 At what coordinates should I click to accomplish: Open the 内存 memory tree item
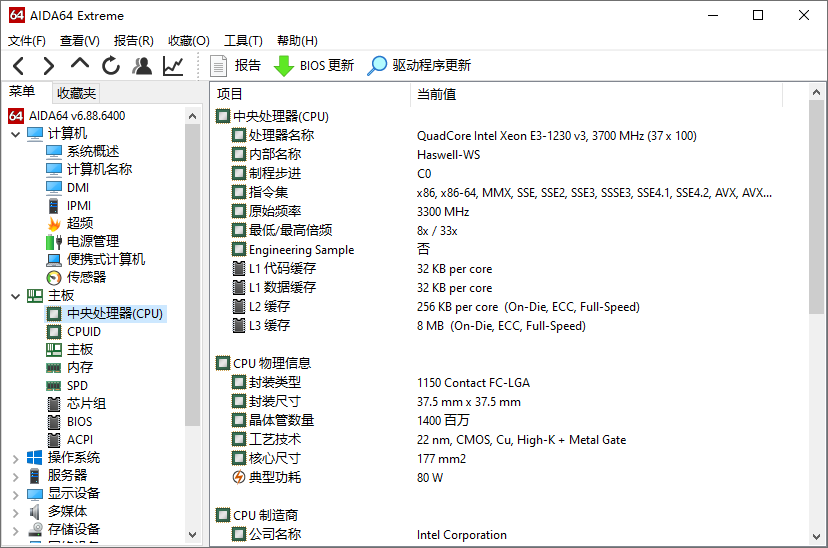tap(70, 367)
